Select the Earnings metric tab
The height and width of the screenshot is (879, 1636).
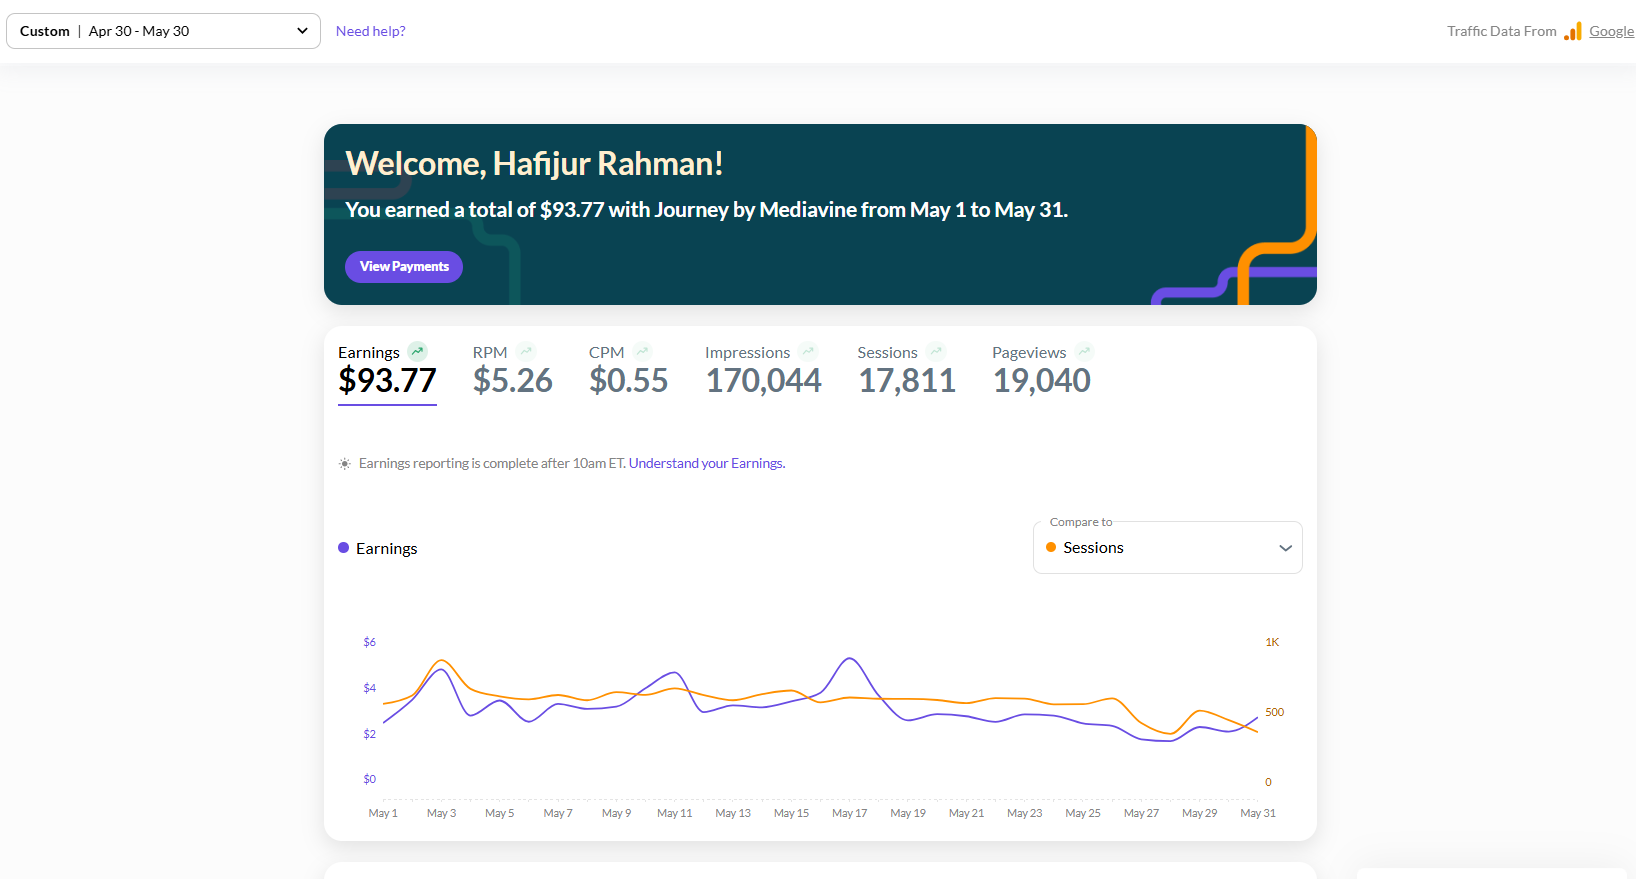[x=387, y=372]
